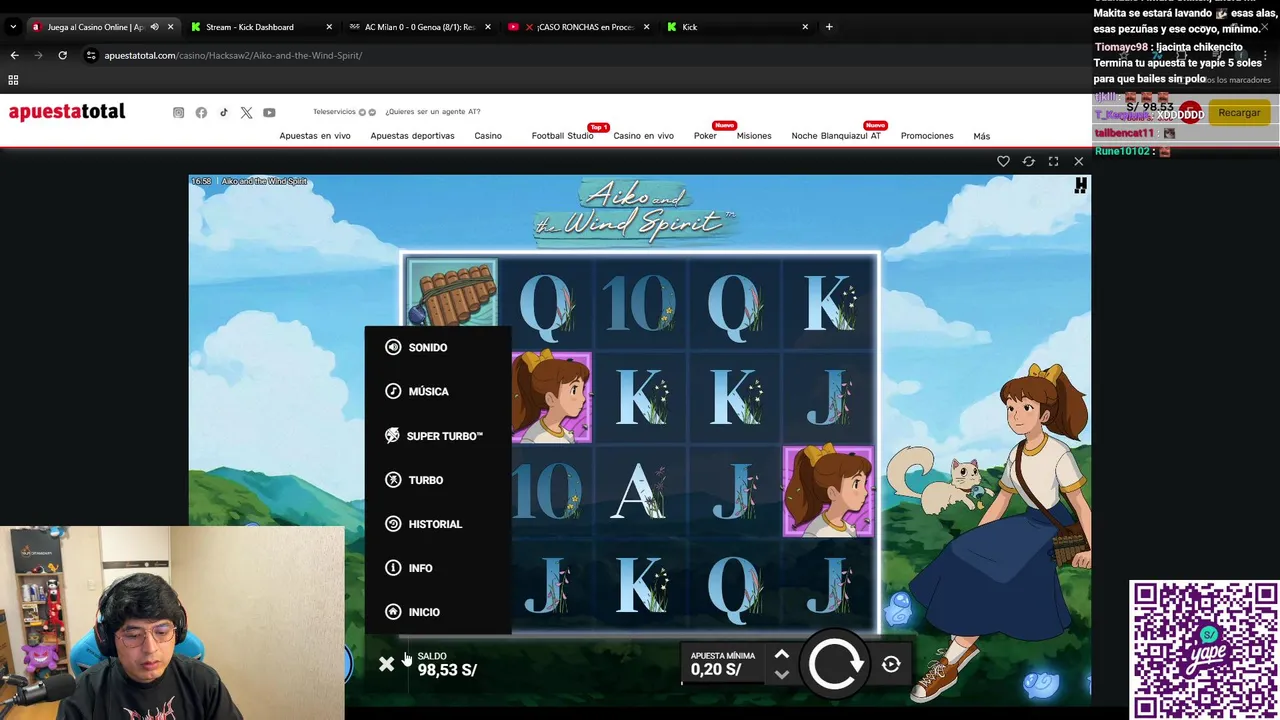This screenshot has width=1280, height=720.
Task: Close the game menu with X icon
Action: (387, 663)
